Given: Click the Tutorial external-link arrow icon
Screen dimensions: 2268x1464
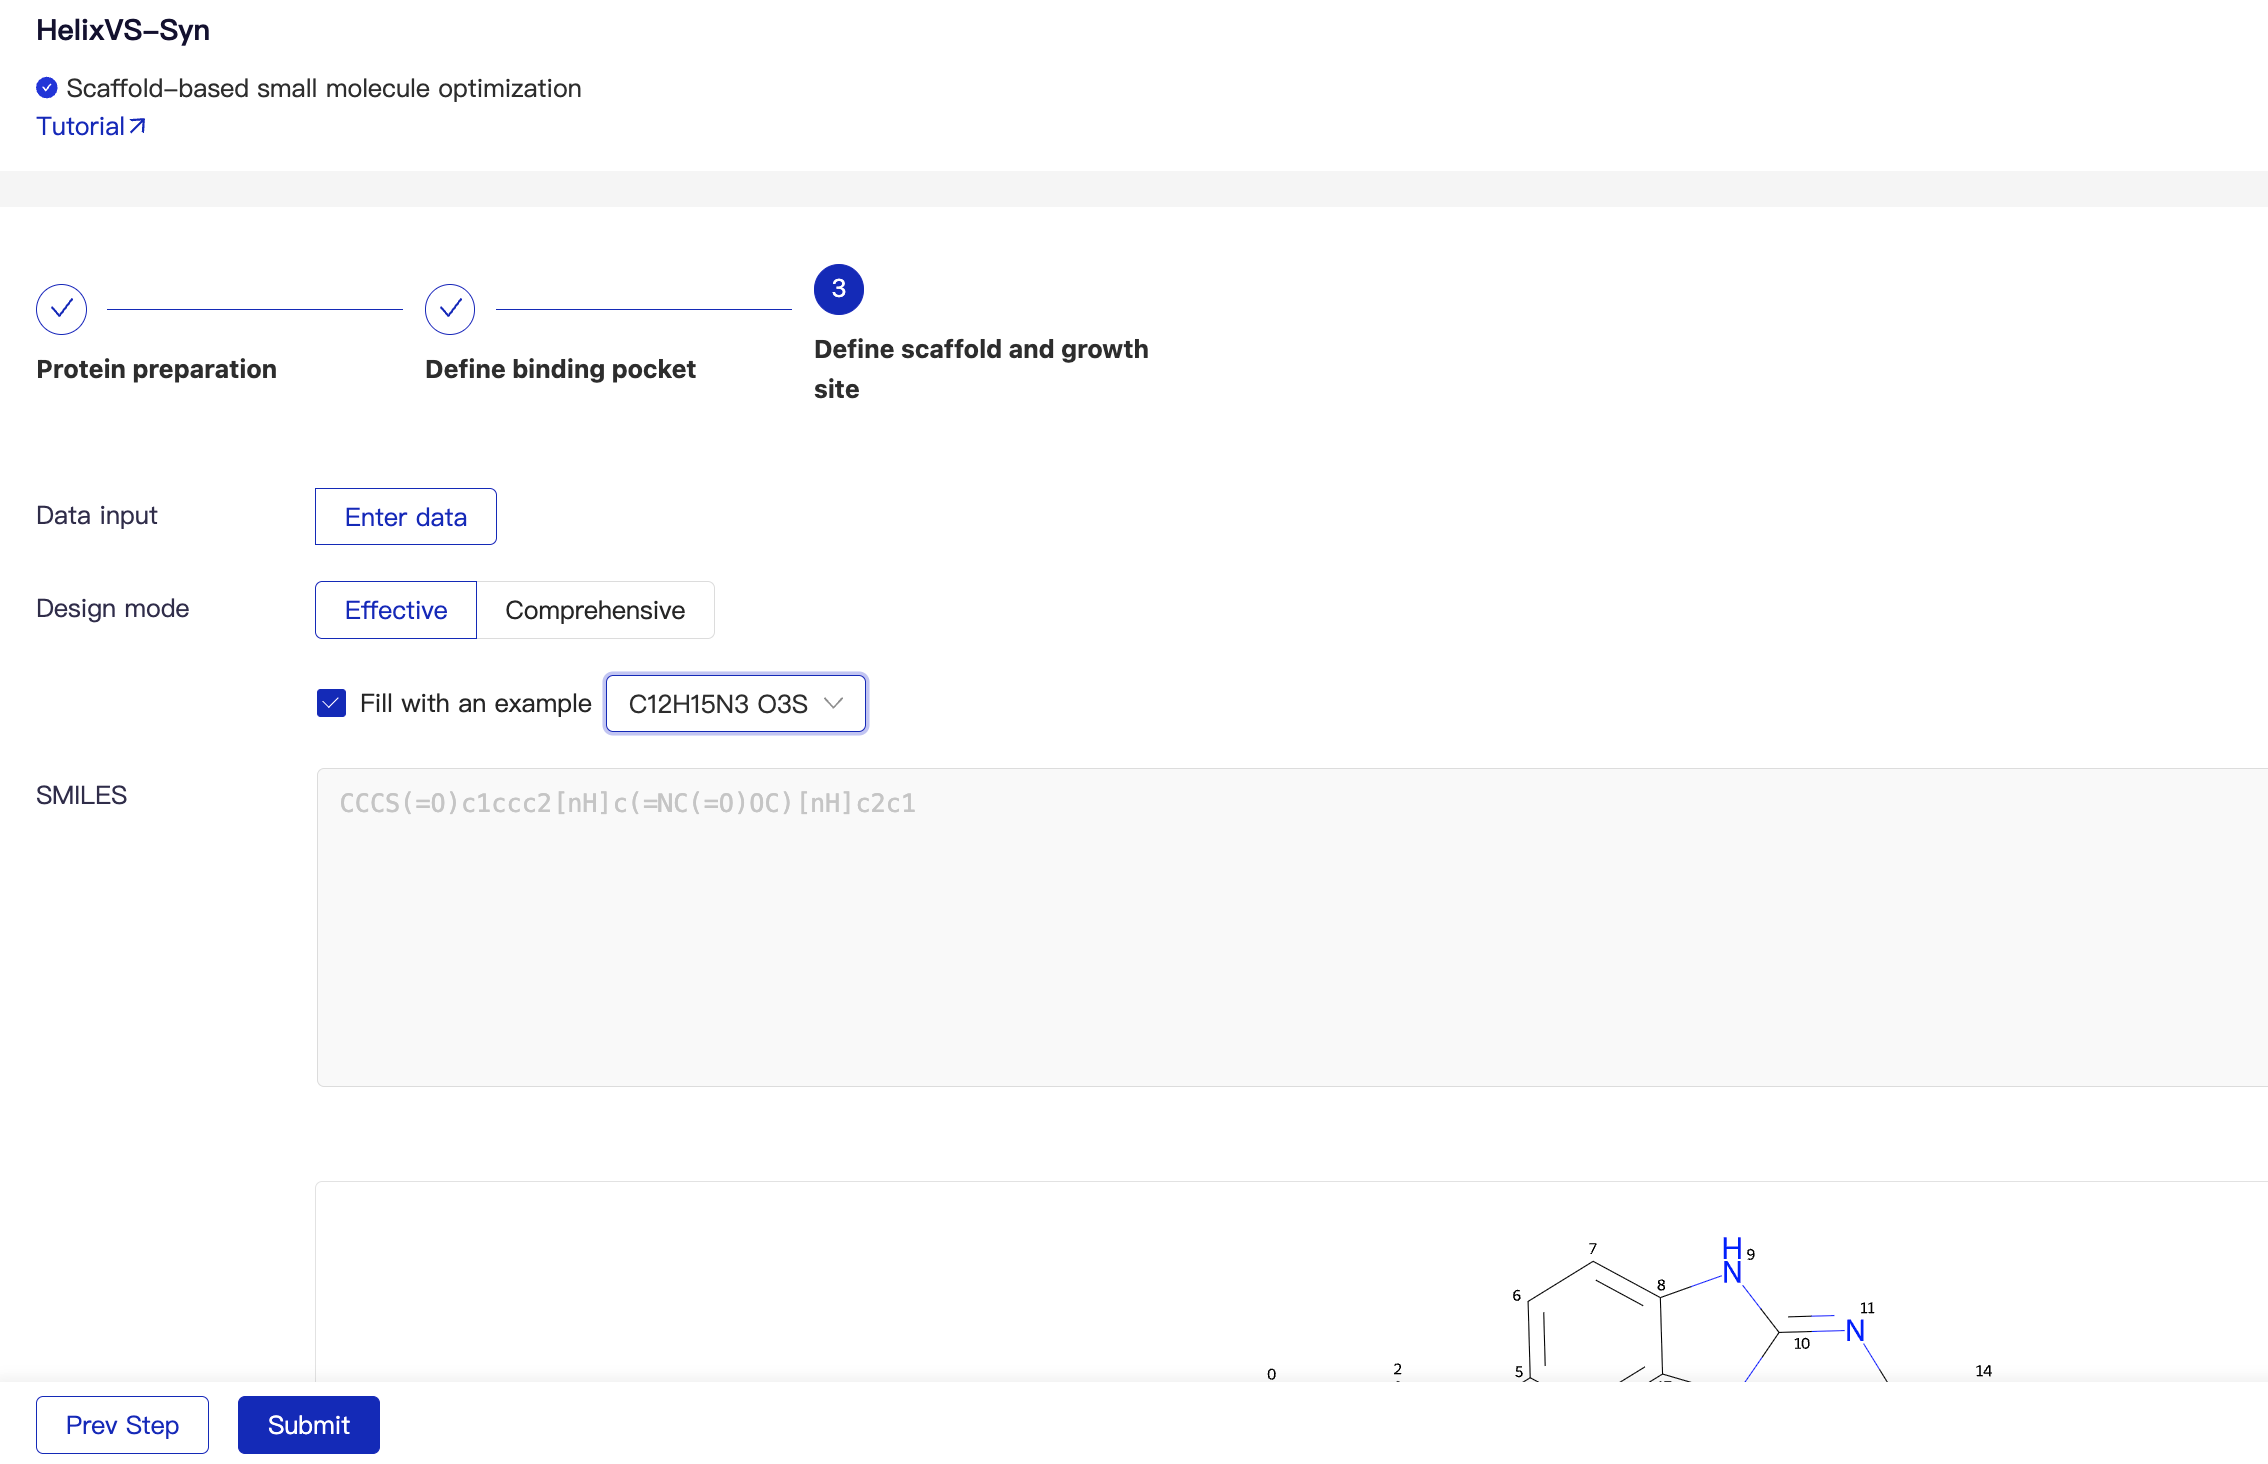Looking at the screenshot, I should [x=138, y=126].
